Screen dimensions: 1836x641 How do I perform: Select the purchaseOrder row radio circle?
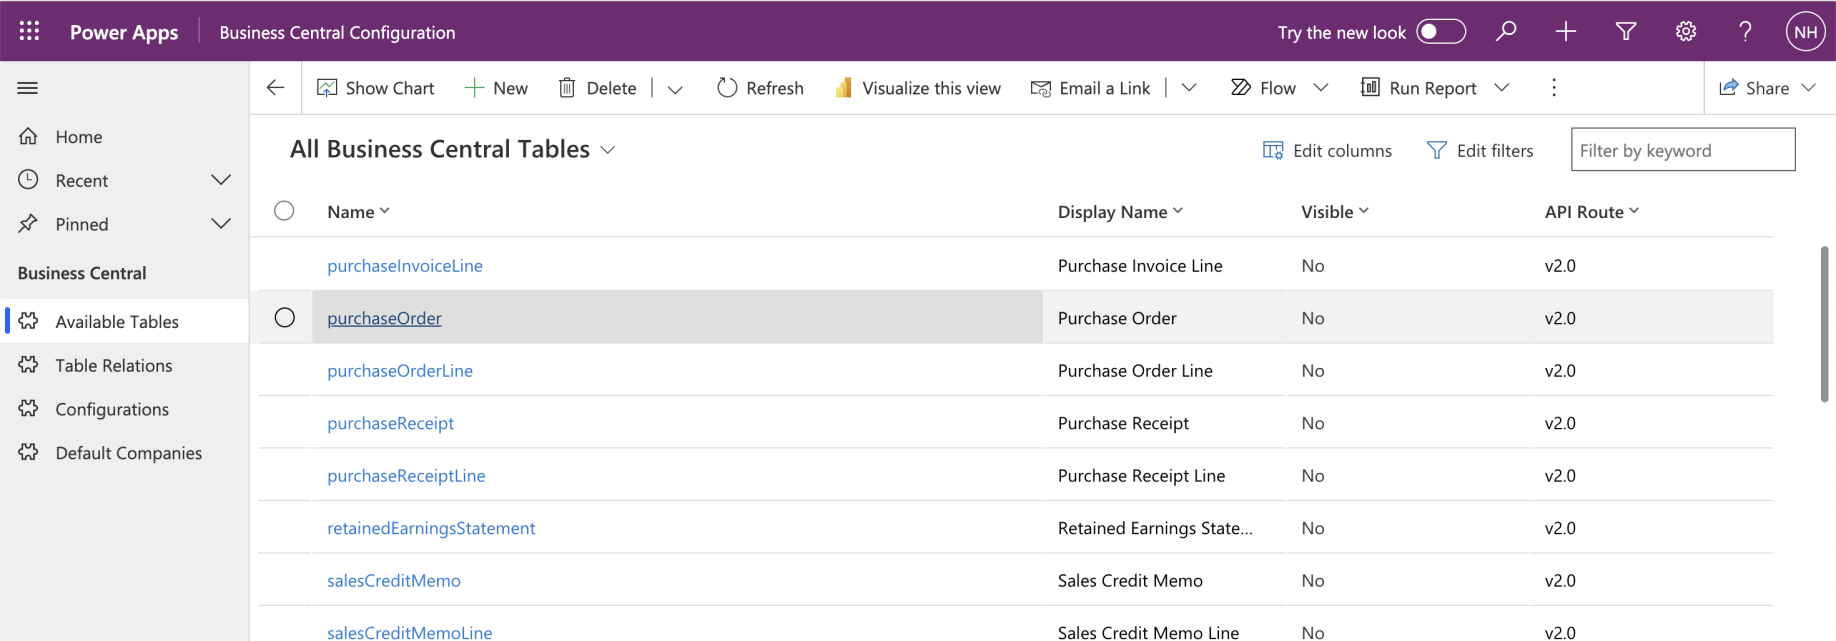pyautogui.click(x=285, y=318)
